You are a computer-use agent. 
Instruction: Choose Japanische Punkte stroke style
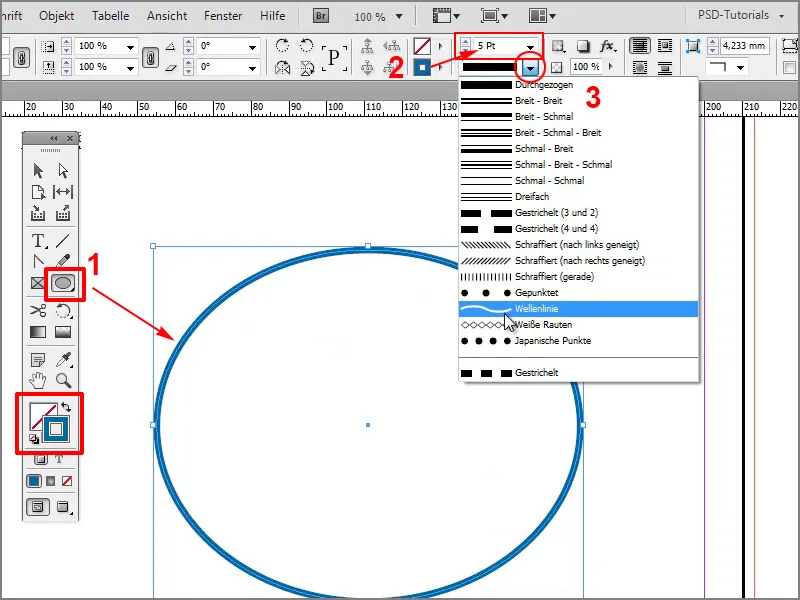[579, 341]
